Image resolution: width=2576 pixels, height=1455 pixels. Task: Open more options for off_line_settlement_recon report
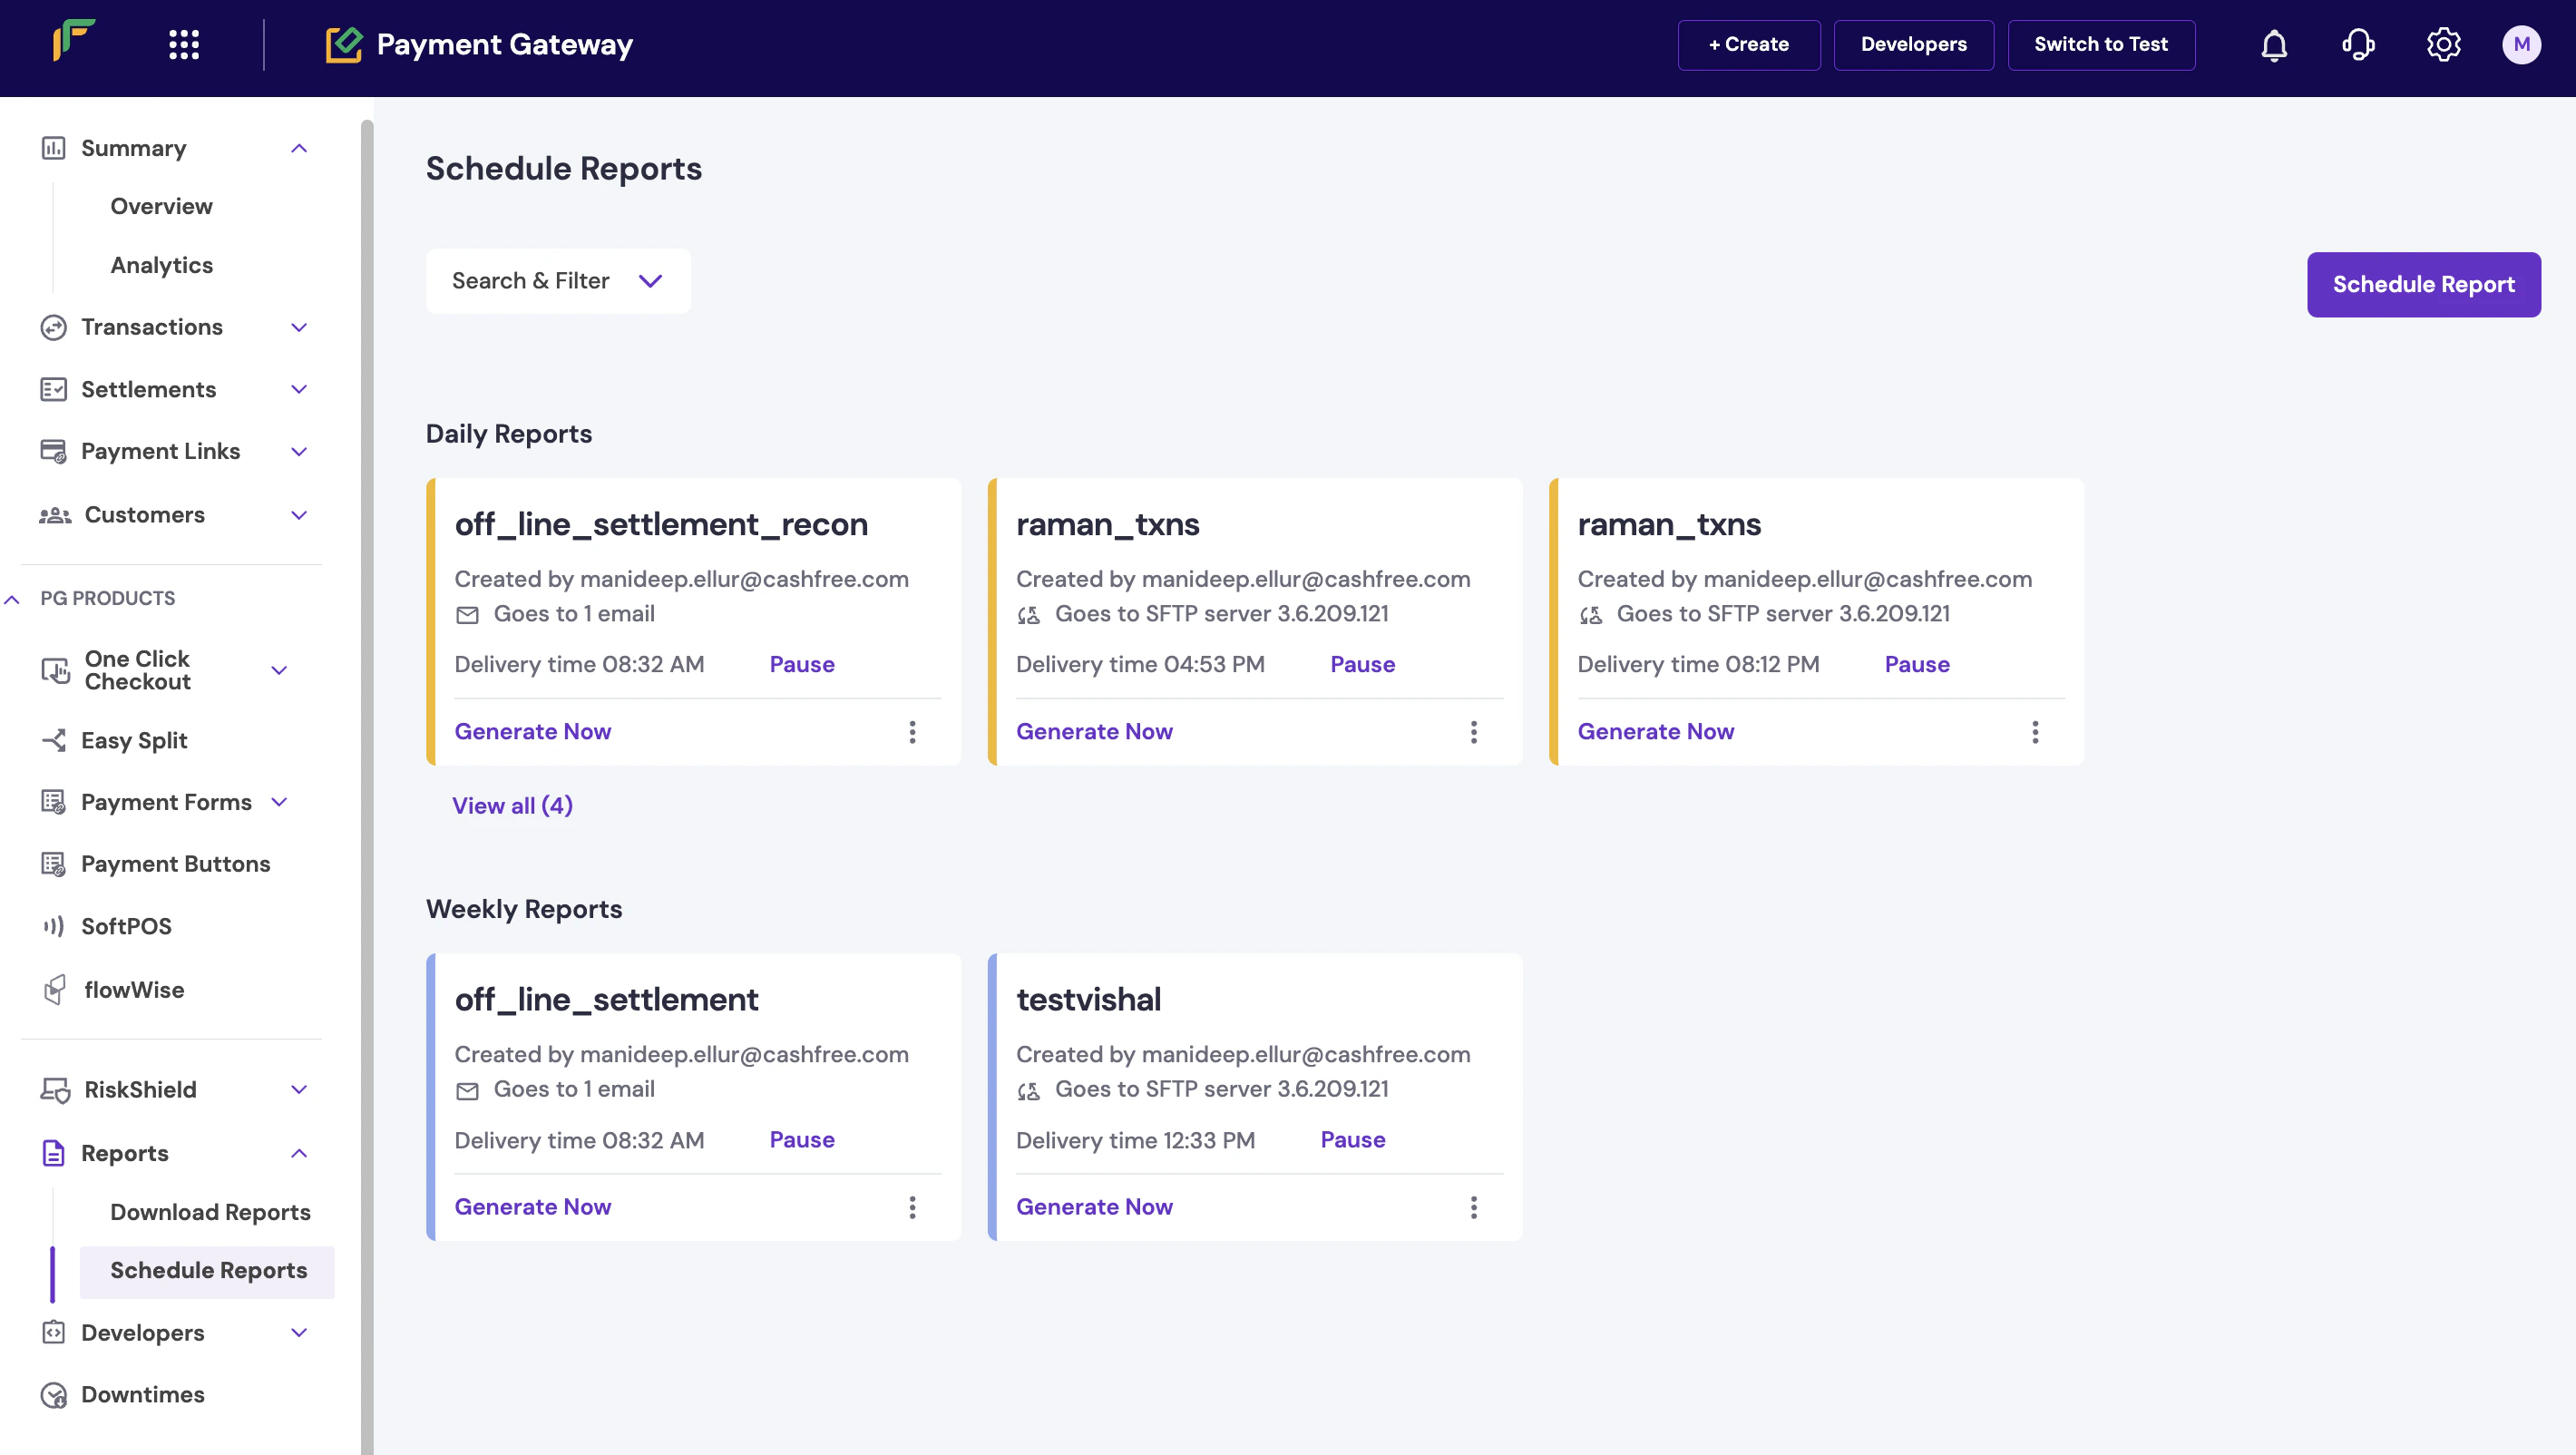point(912,732)
